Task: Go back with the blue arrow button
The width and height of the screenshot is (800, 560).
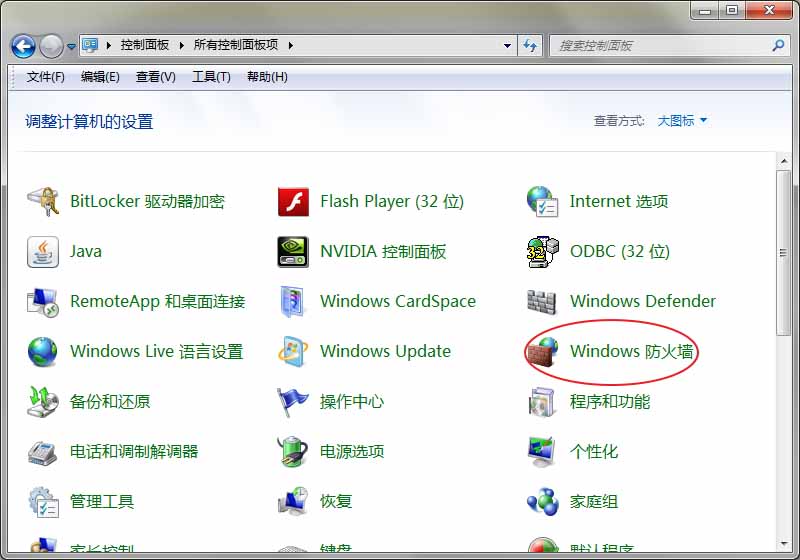Action: 23,46
